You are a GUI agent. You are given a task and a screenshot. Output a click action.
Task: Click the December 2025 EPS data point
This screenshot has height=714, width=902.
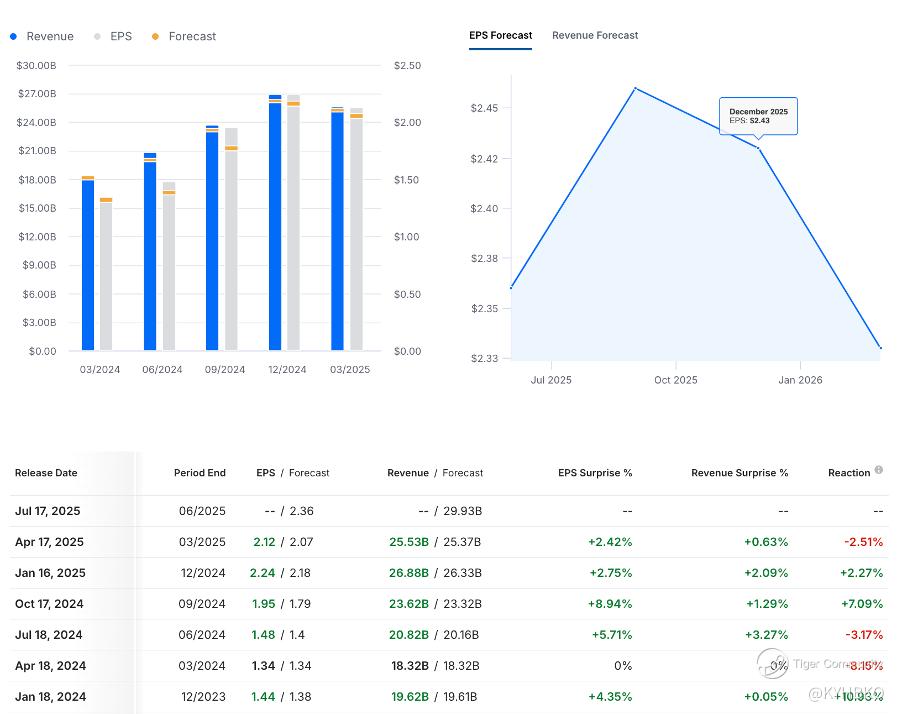[x=759, y=148]
